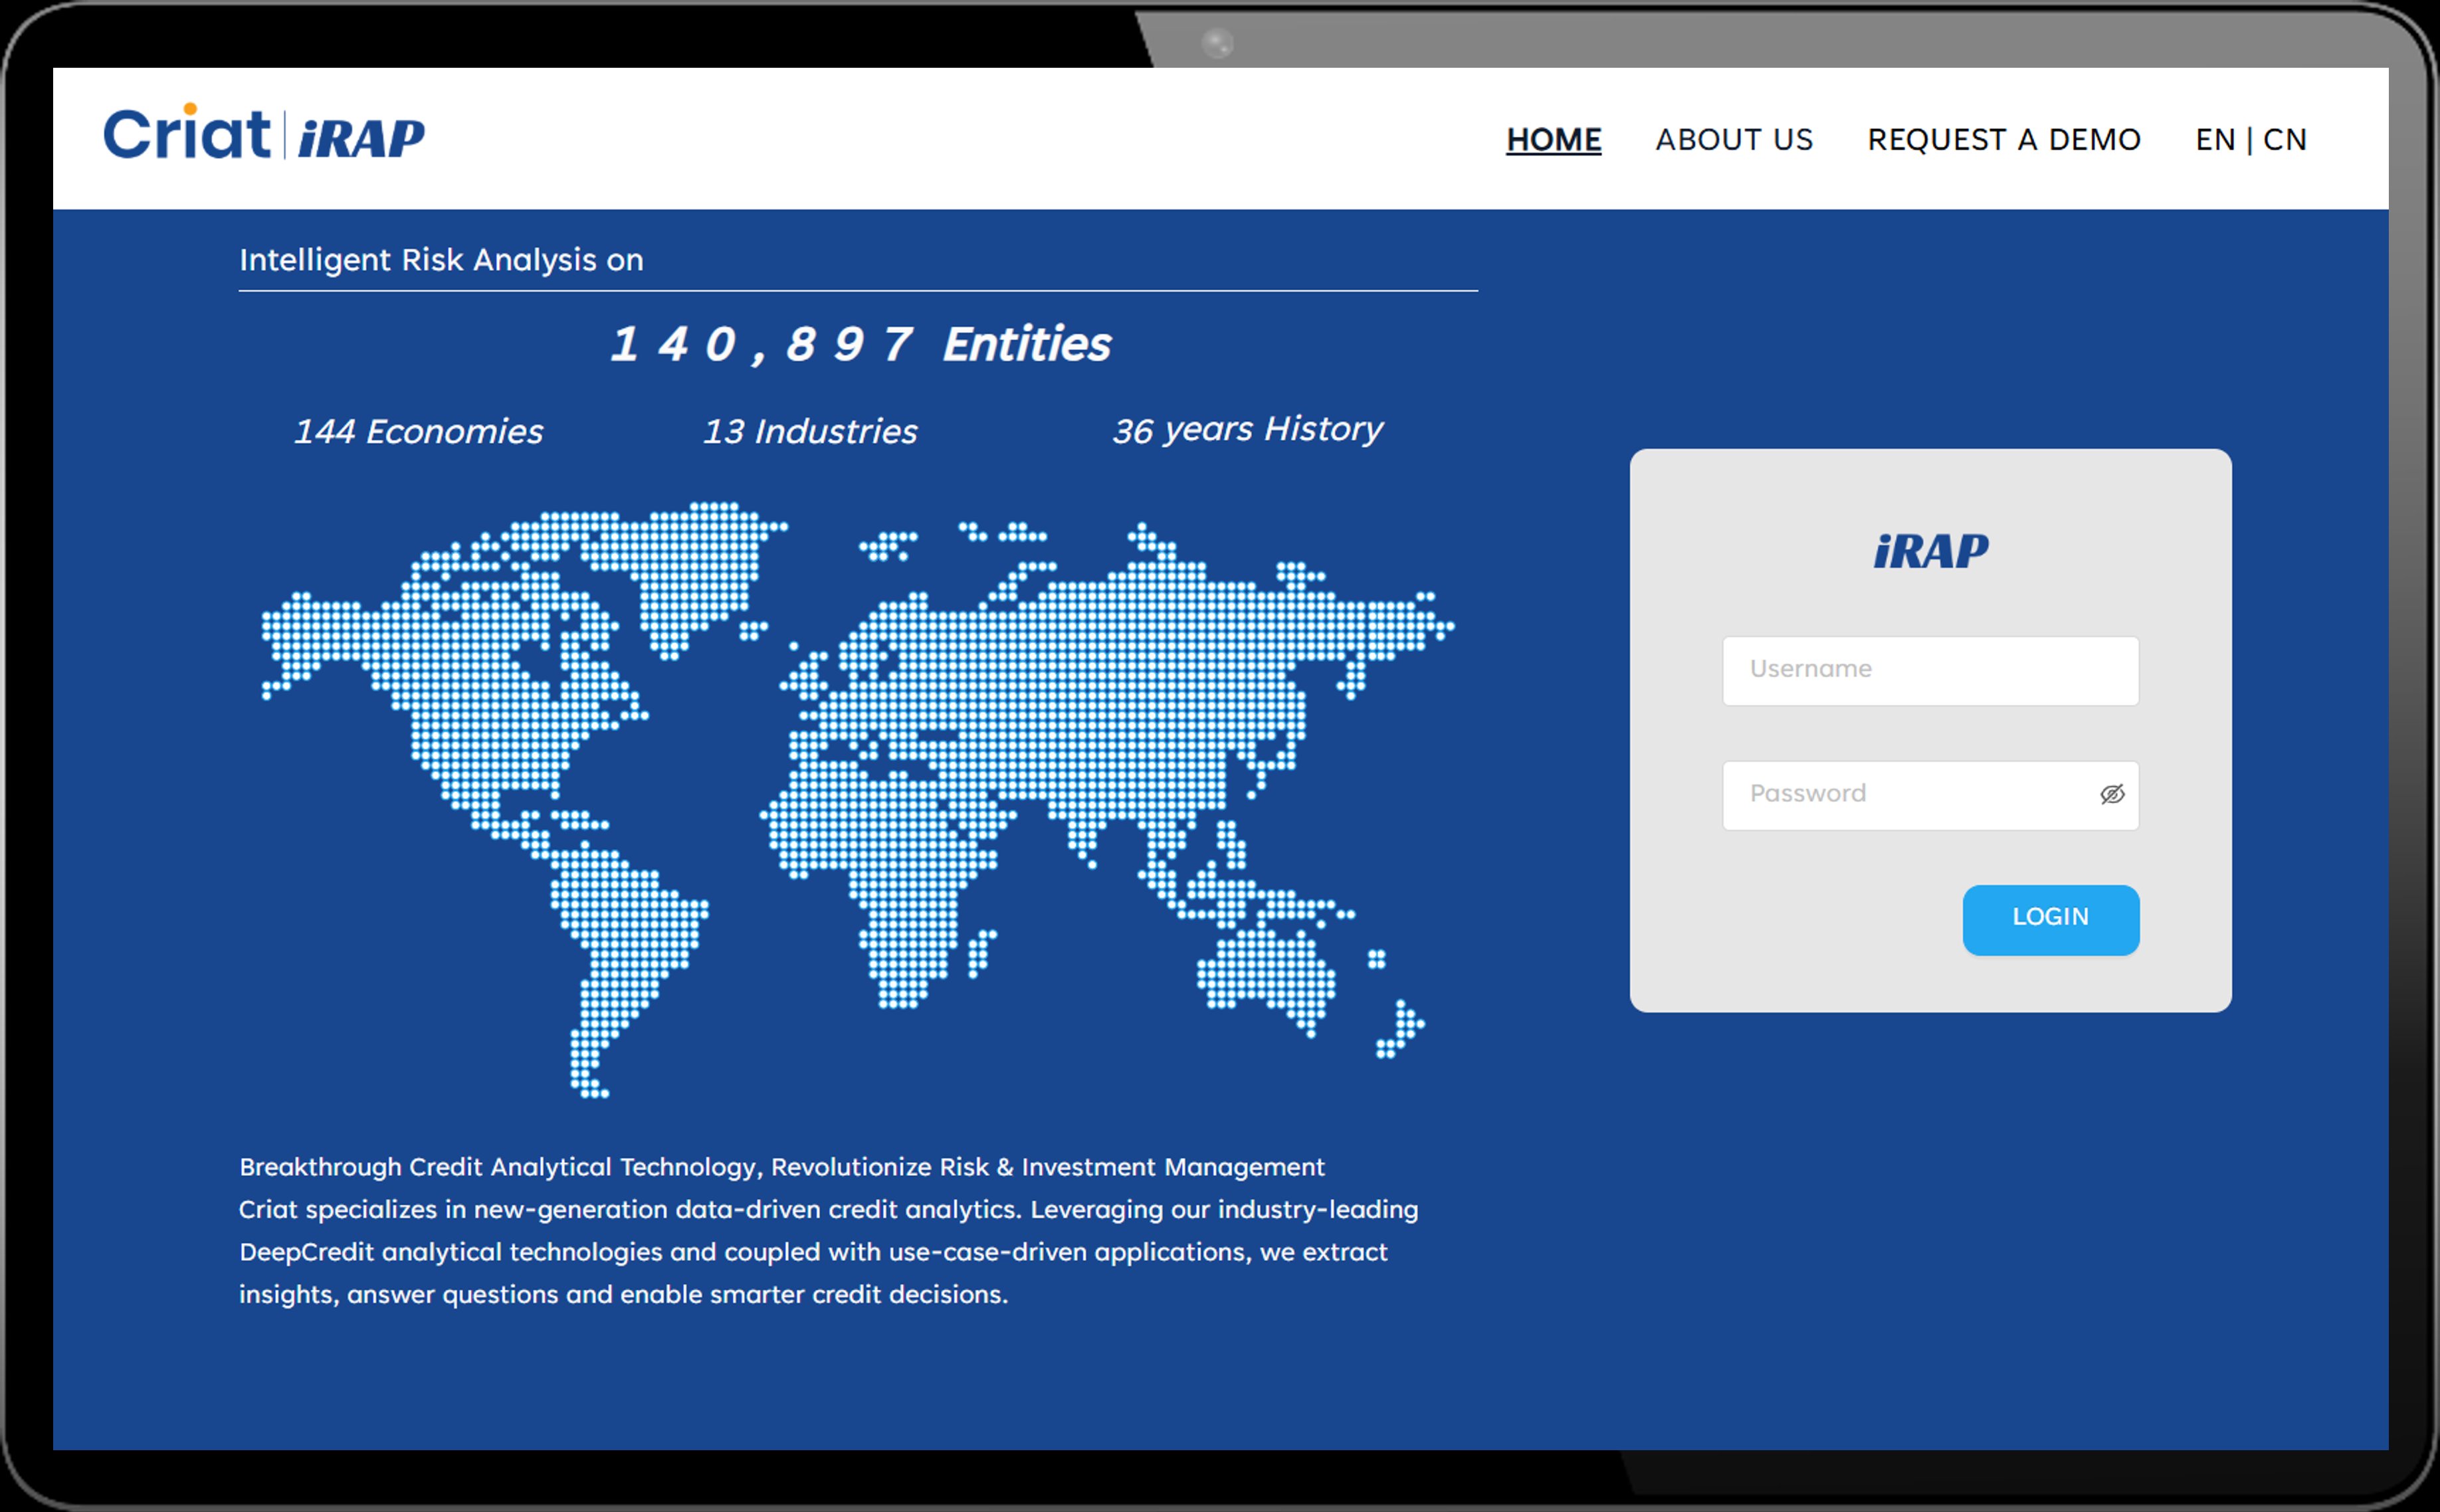The height and width of the screenshot is (1512, 2440).
Task: Click the "13 Industries" text
Action: tap(810, 431)
